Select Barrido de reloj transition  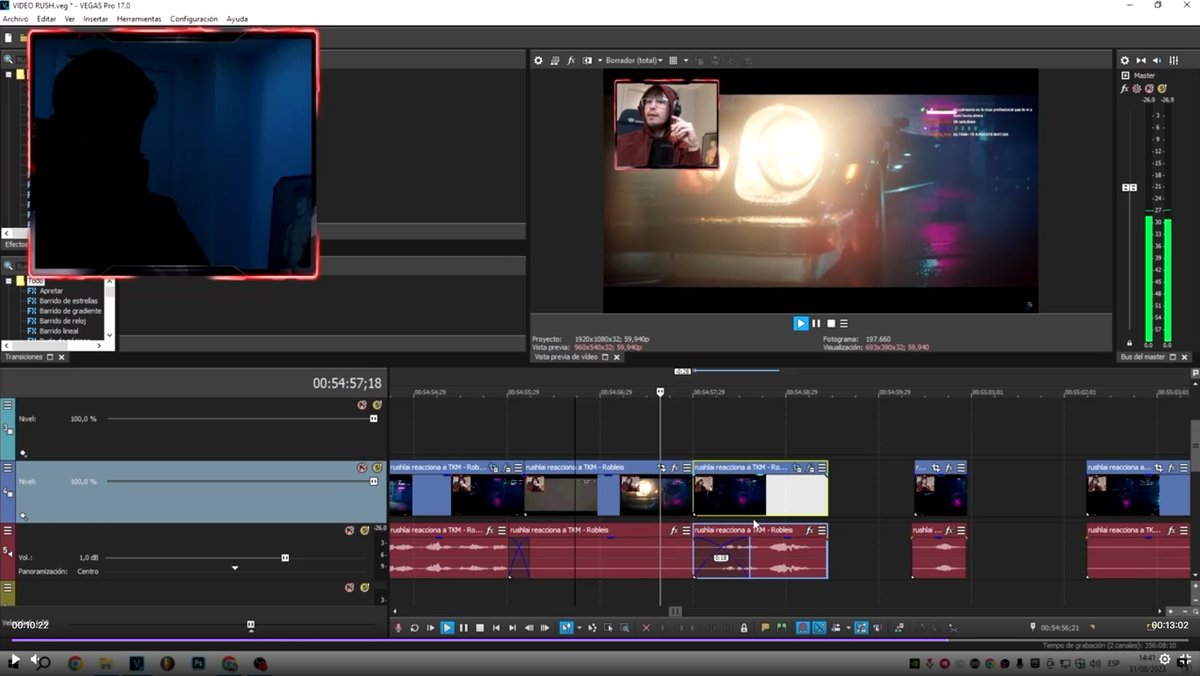click(x=62, y=321)
